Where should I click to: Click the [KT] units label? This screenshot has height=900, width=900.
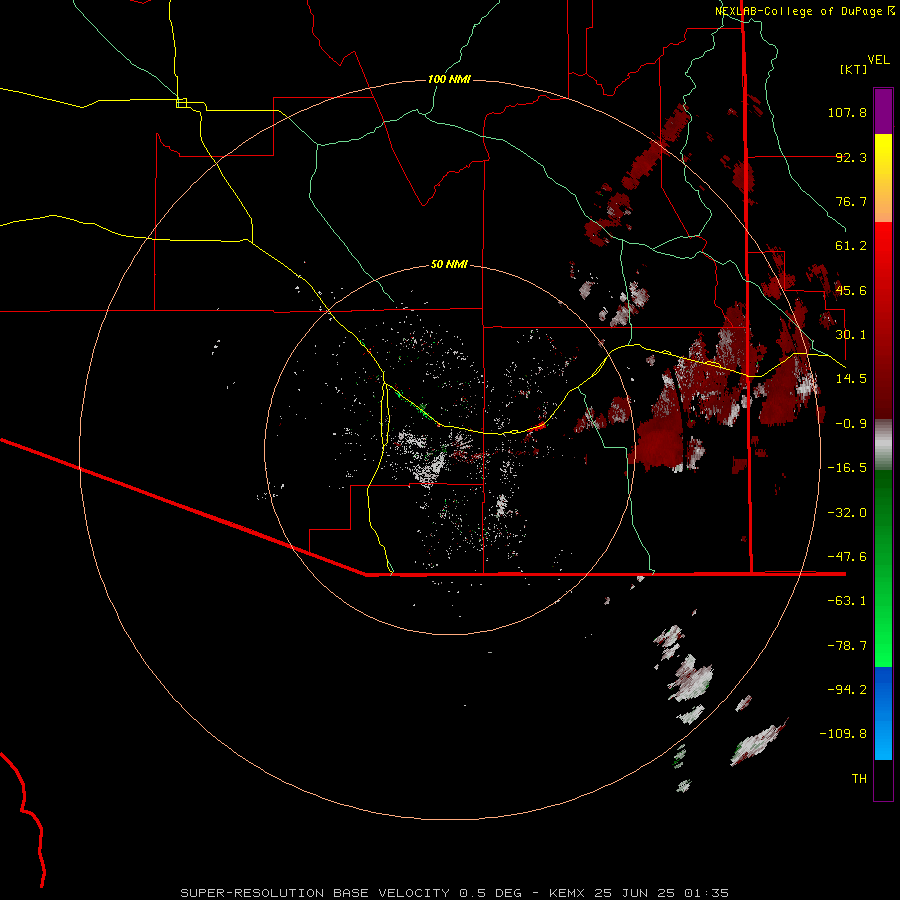(854, 69)
